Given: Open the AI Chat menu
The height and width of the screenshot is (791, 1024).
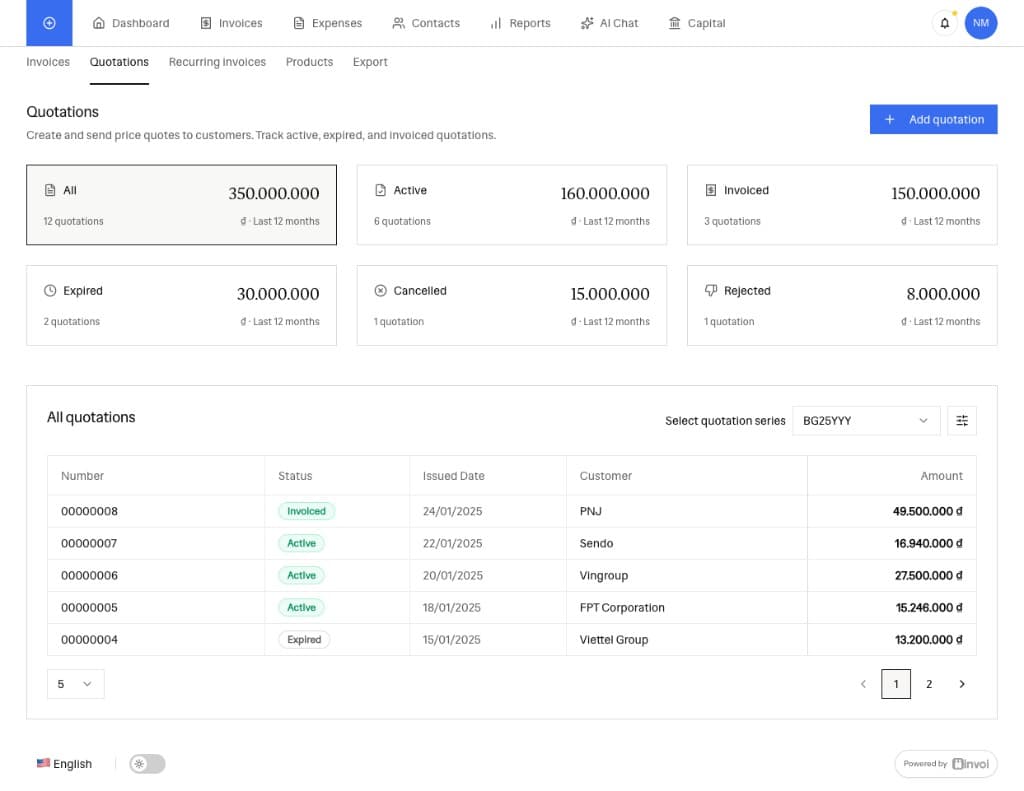Looking at the screenshot, I should pyautogui.click(x=609, y=23).
